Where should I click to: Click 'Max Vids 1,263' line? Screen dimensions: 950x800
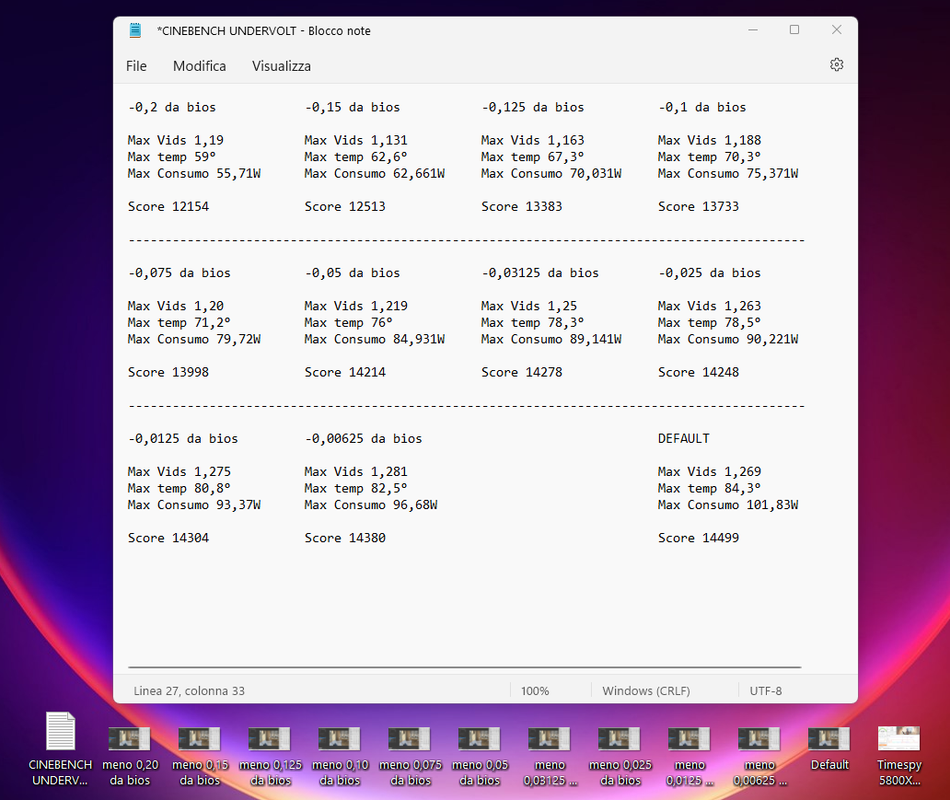709,306
